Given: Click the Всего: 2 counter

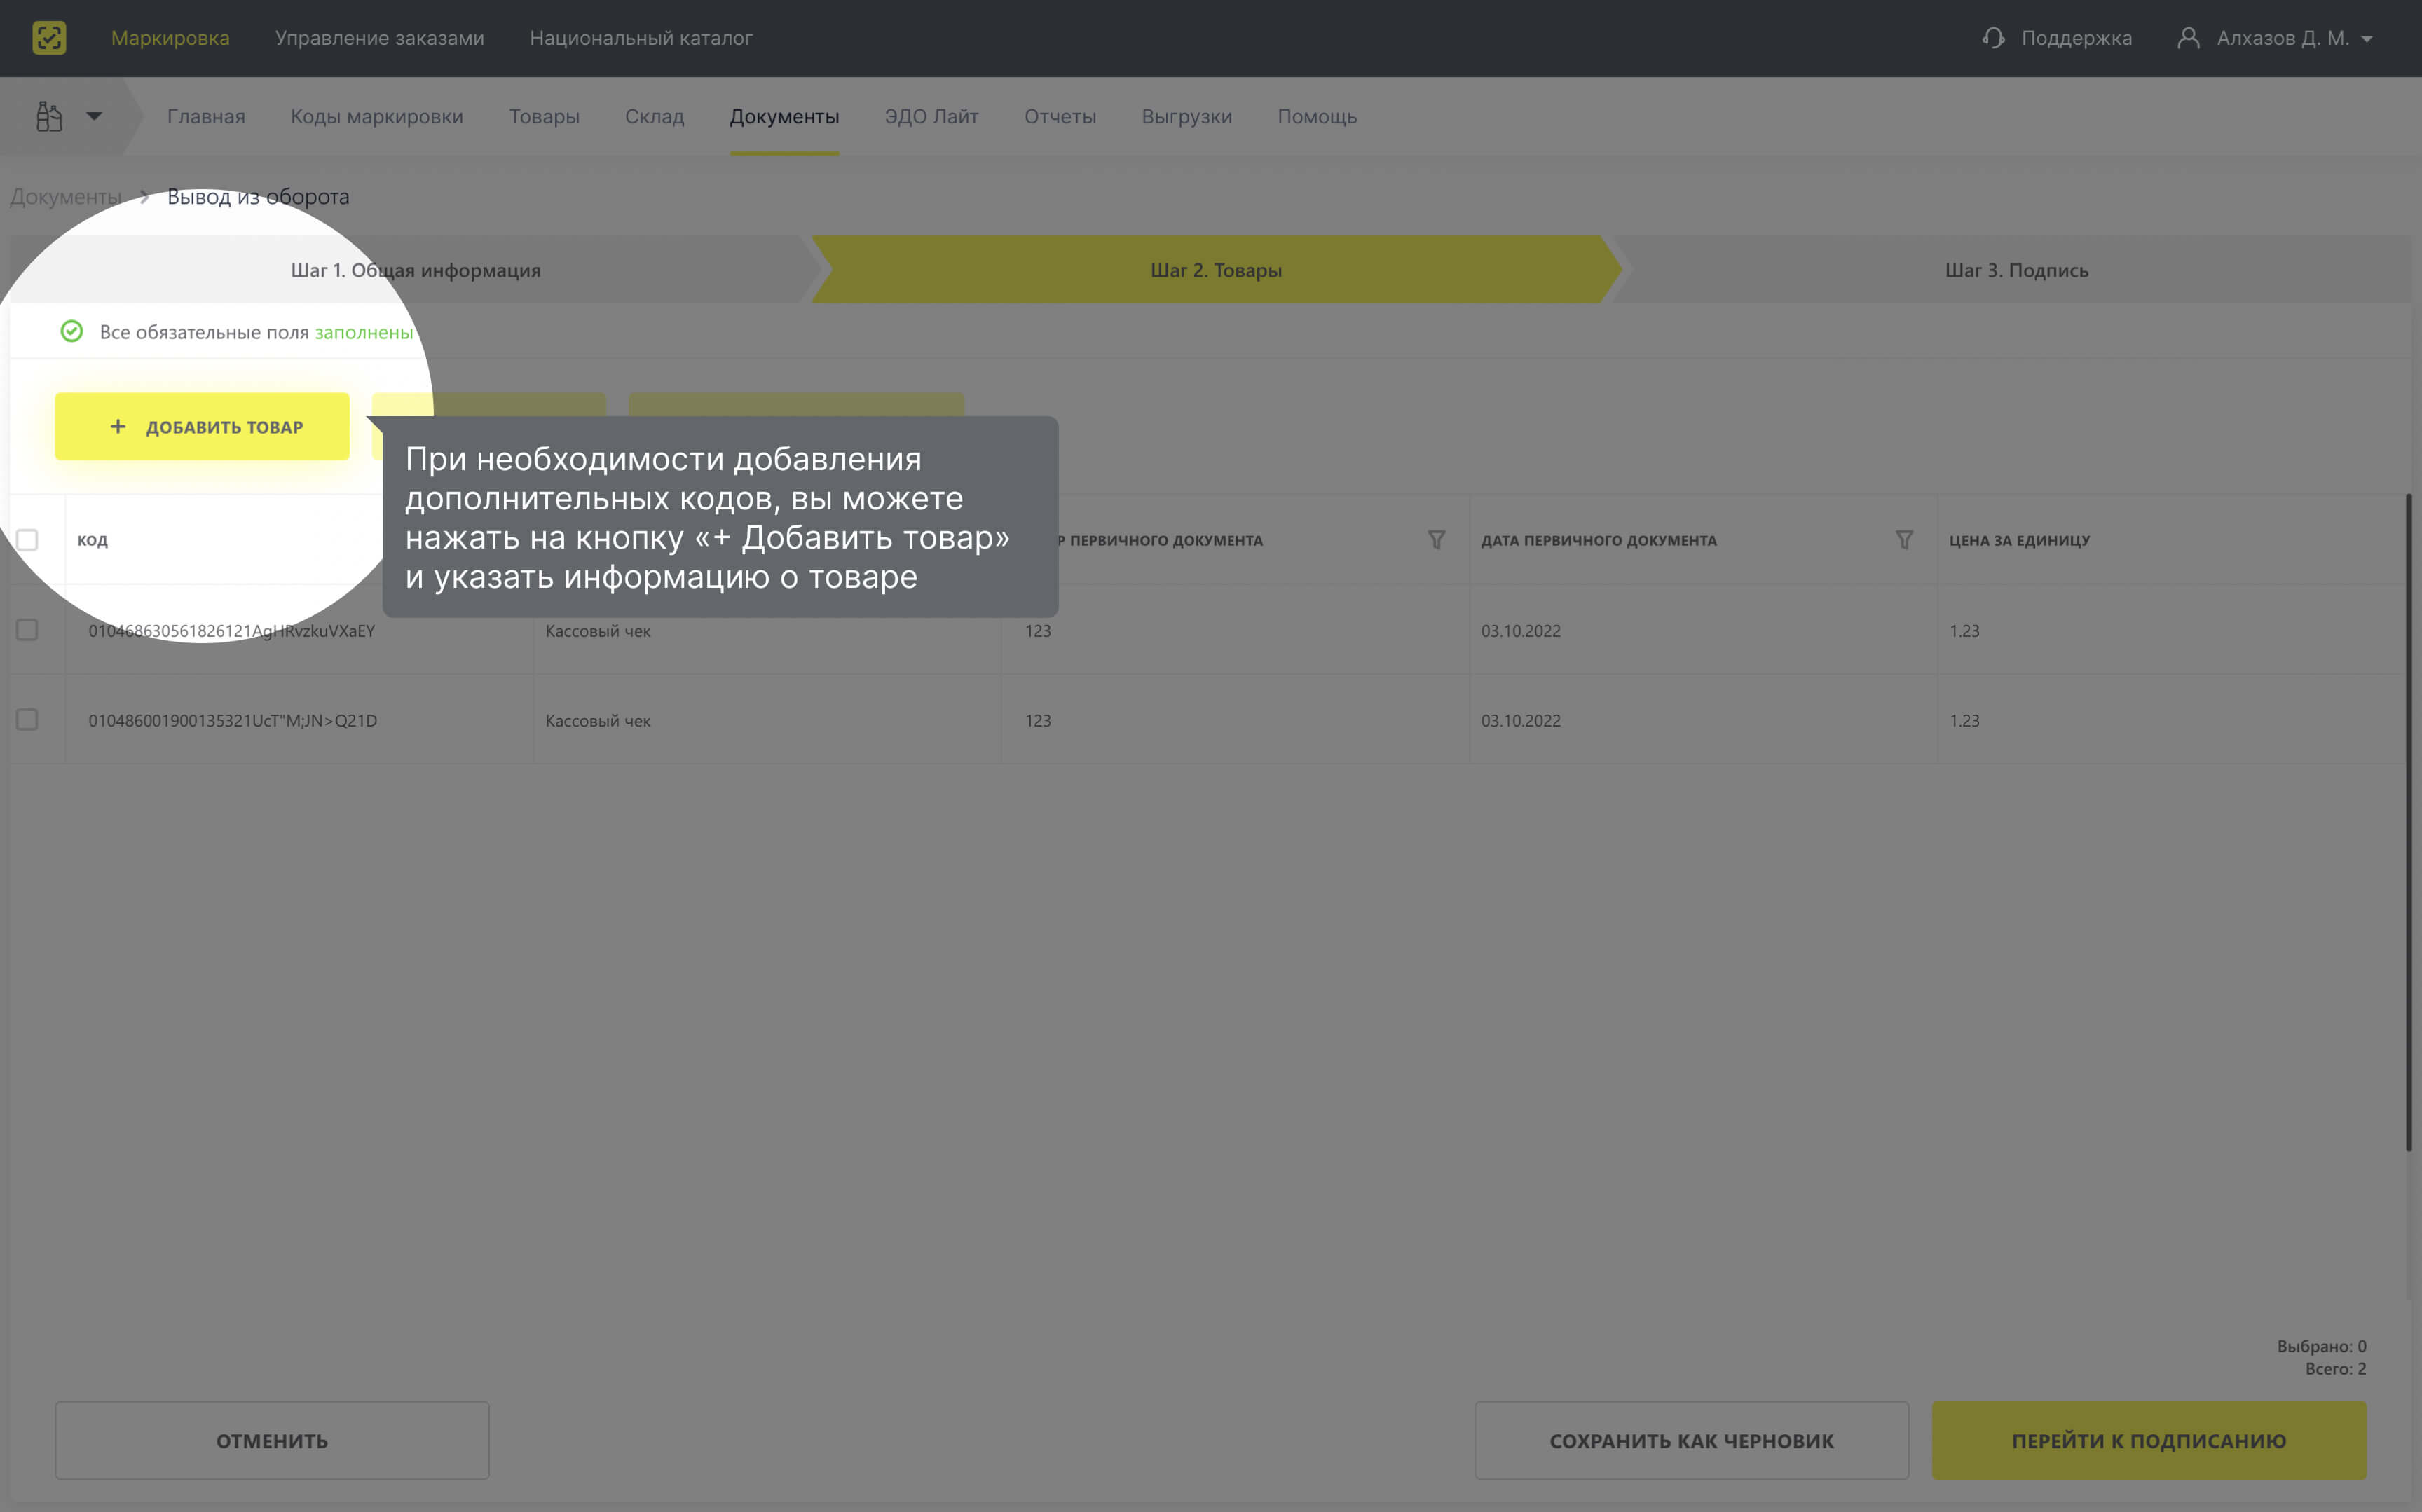Looking at the screenshot, I should (x=2335, y=1369).
